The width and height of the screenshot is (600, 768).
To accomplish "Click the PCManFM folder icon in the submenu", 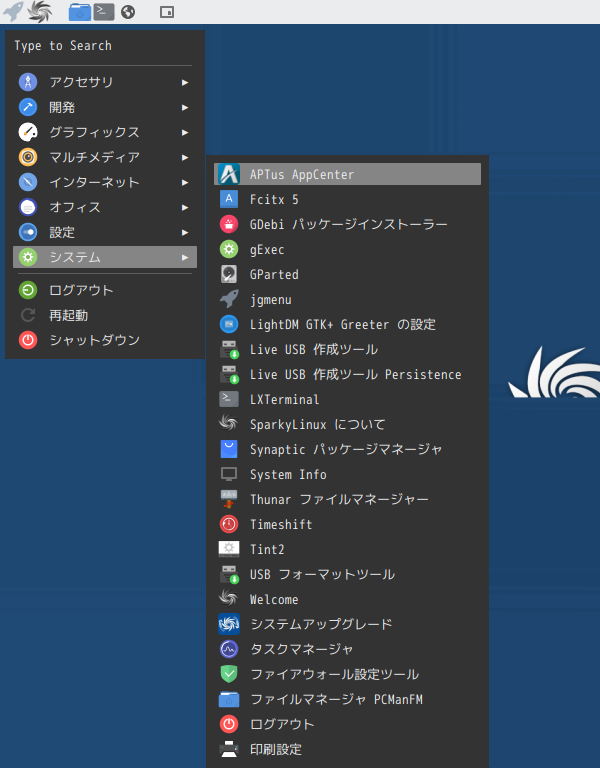I will [x=229, y=699].
